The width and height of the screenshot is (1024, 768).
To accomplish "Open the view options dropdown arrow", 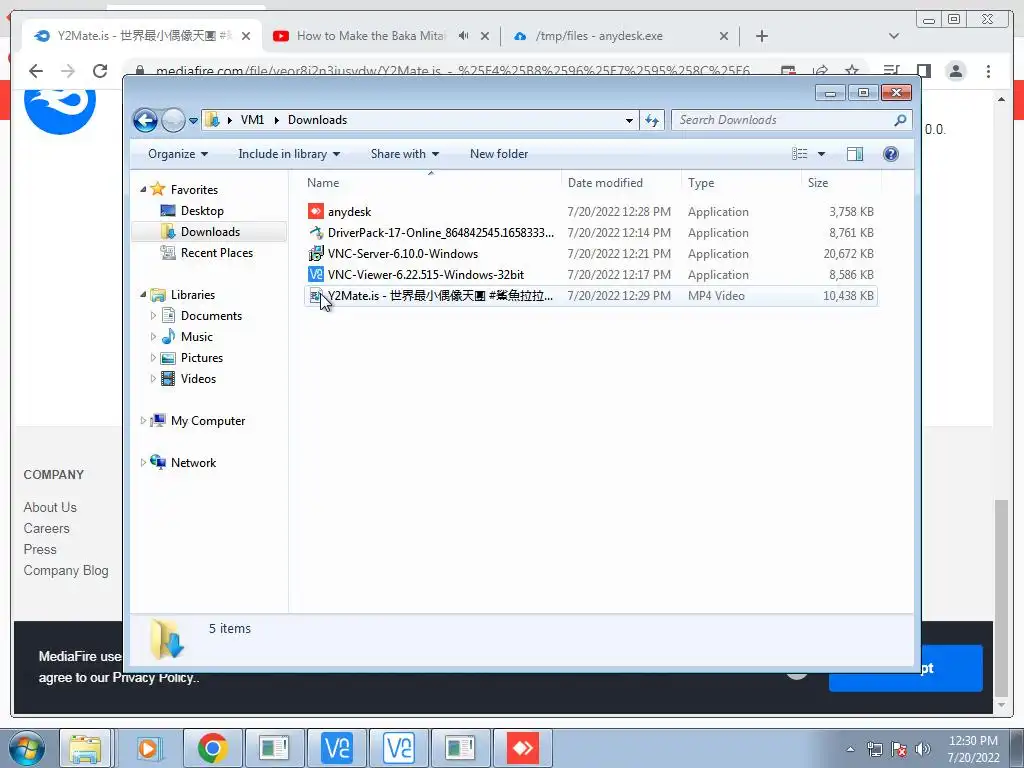I will coord(822,154).
